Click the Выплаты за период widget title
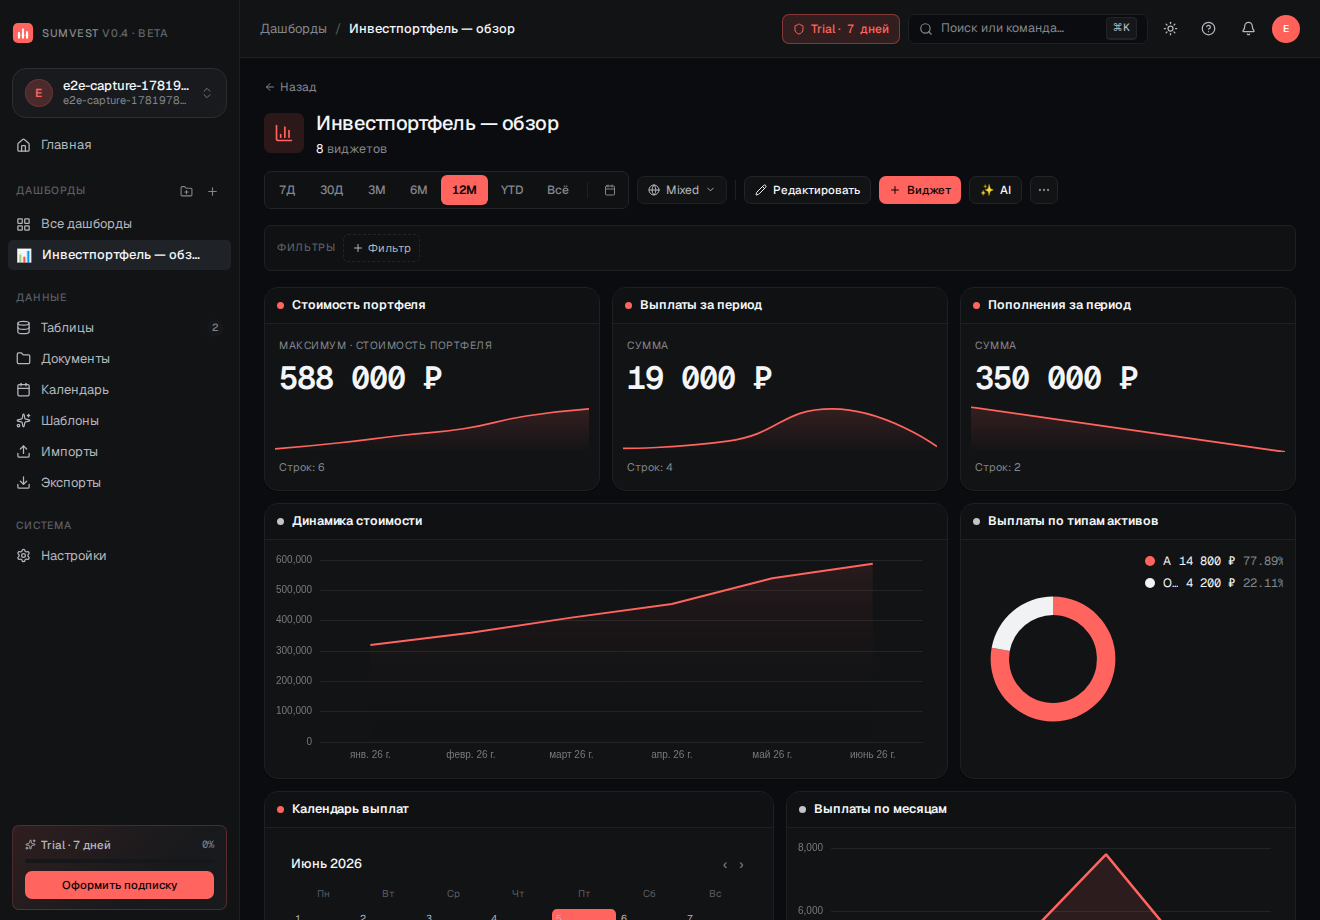This screenshot has height=920, width=1320. (x=701, y=305)
